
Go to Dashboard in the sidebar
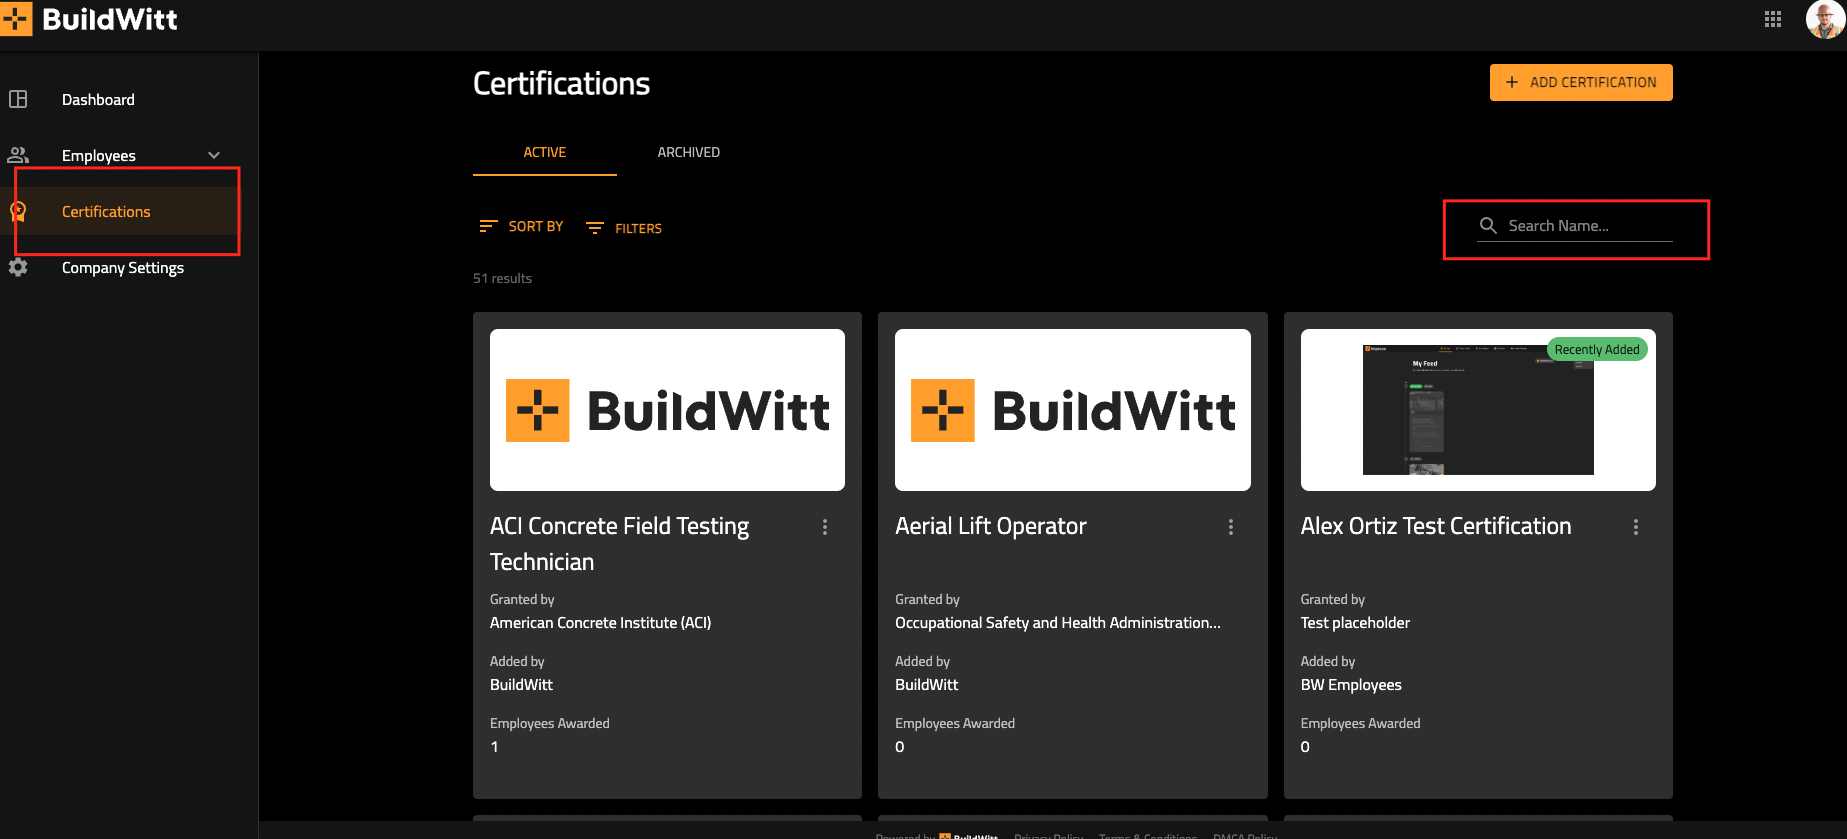click(x=98, y=100)
